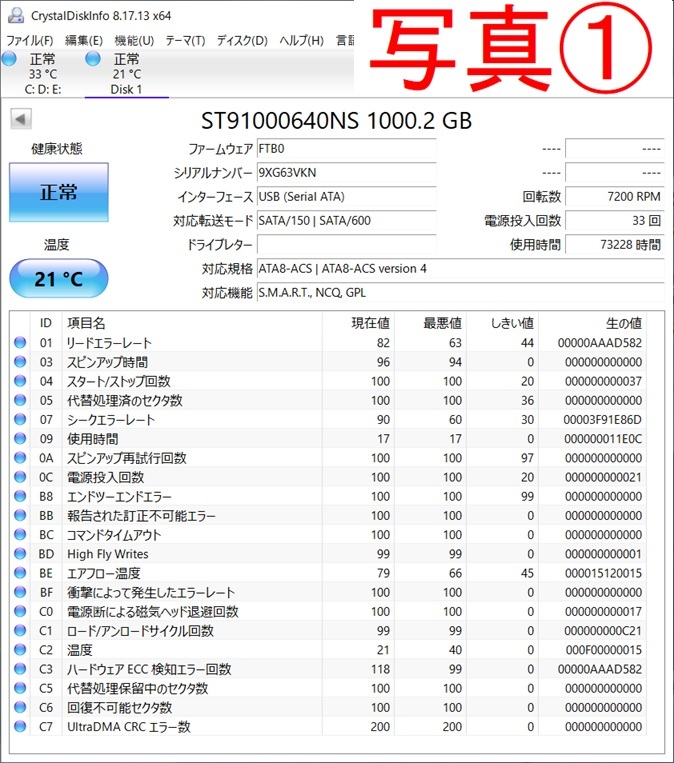Click status dot for ID C2 温度

(20, 650)
